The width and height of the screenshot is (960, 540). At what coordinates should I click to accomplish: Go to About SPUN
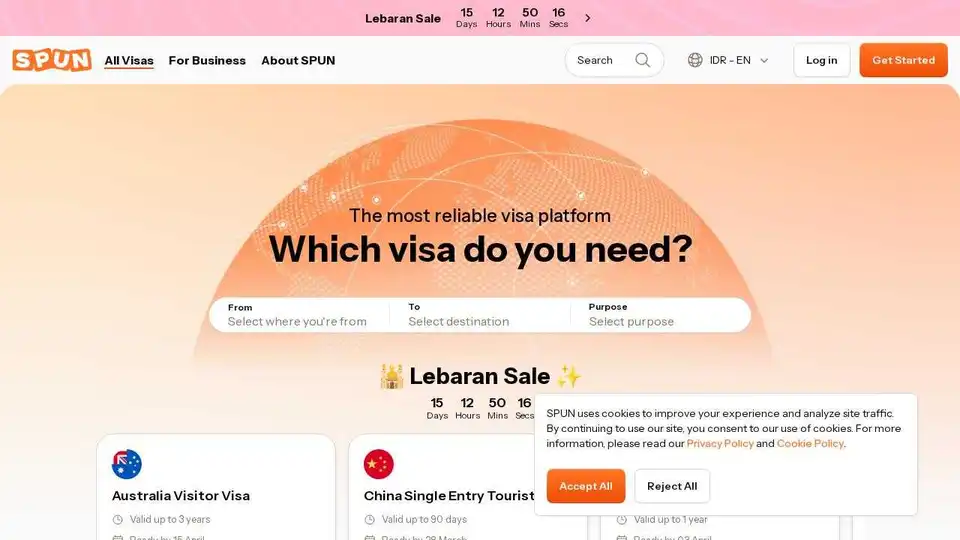pos(298,60)
